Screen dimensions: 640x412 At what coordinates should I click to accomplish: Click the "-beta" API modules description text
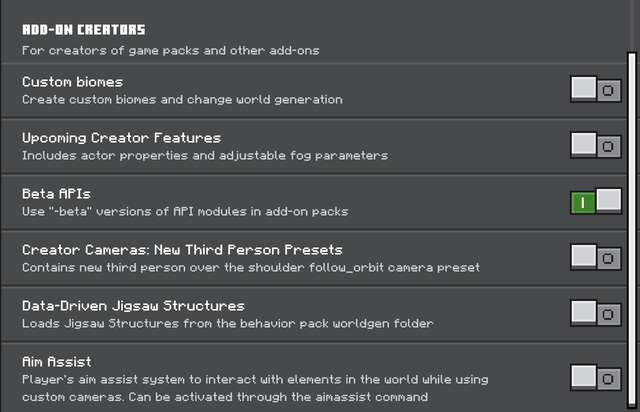tap(185, 211)
